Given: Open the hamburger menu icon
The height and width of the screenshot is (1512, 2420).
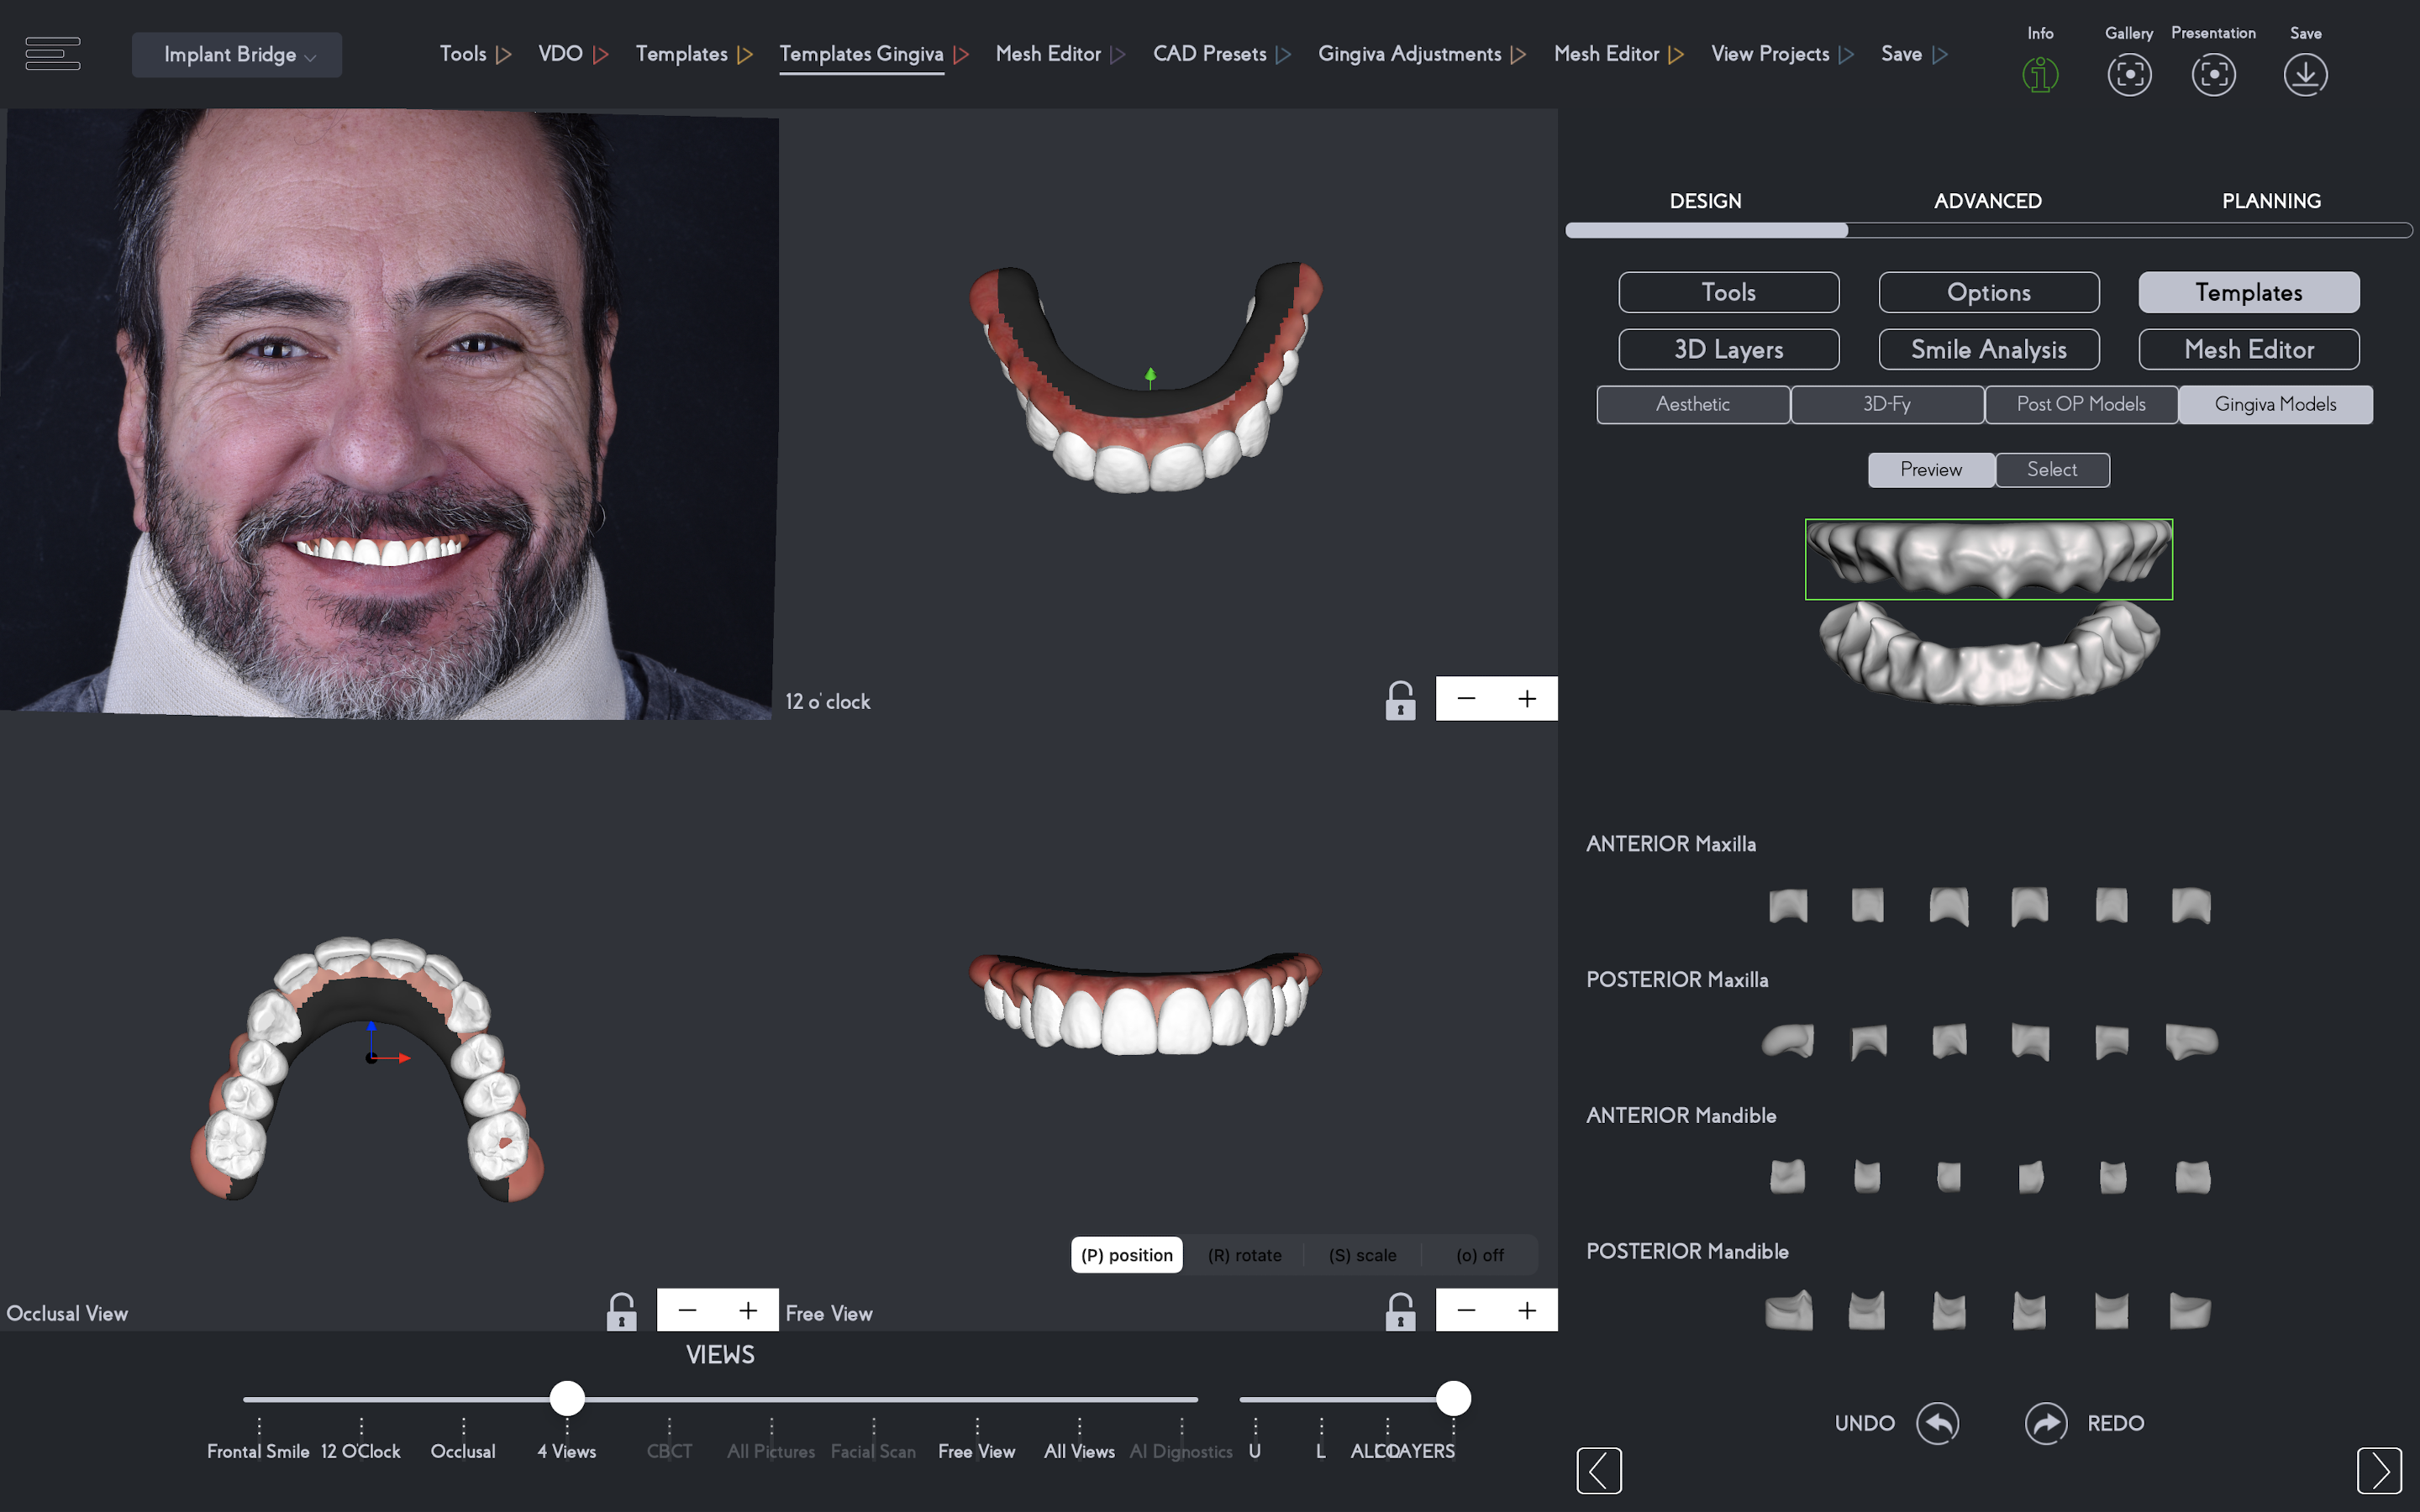Looking at the screenshot, I should pos(52,53).
